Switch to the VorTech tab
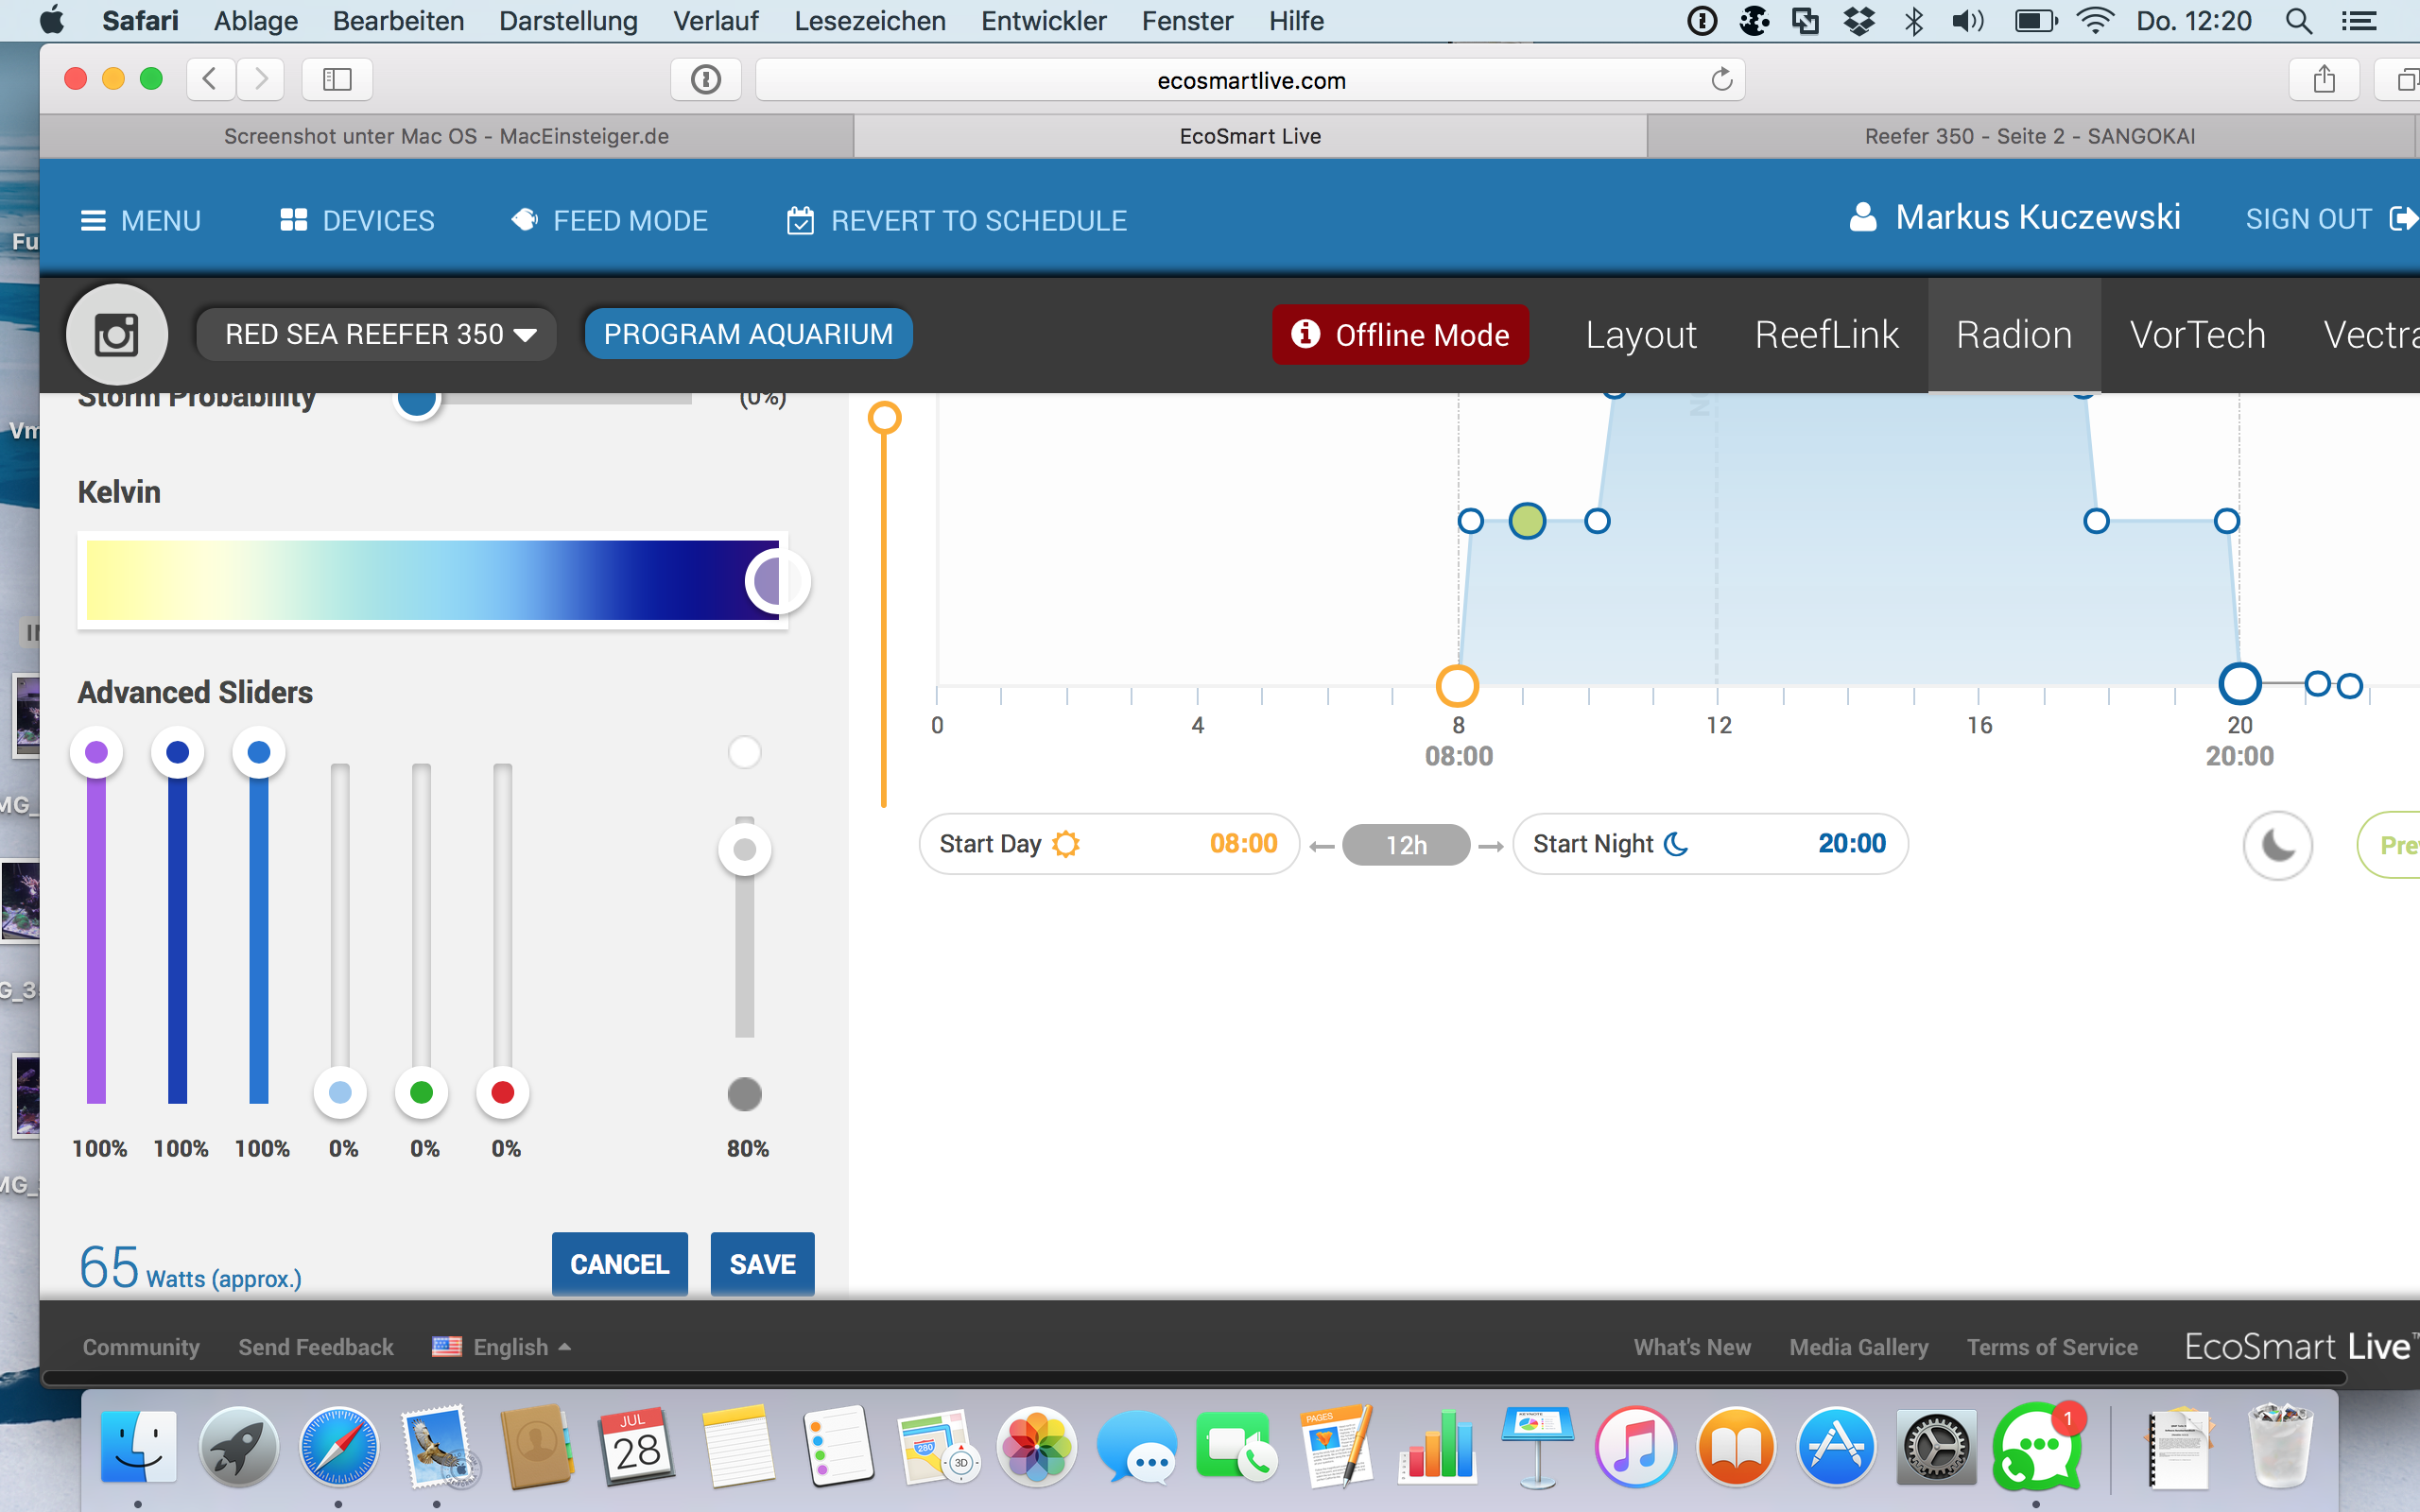 click(x=2197, y=335)
